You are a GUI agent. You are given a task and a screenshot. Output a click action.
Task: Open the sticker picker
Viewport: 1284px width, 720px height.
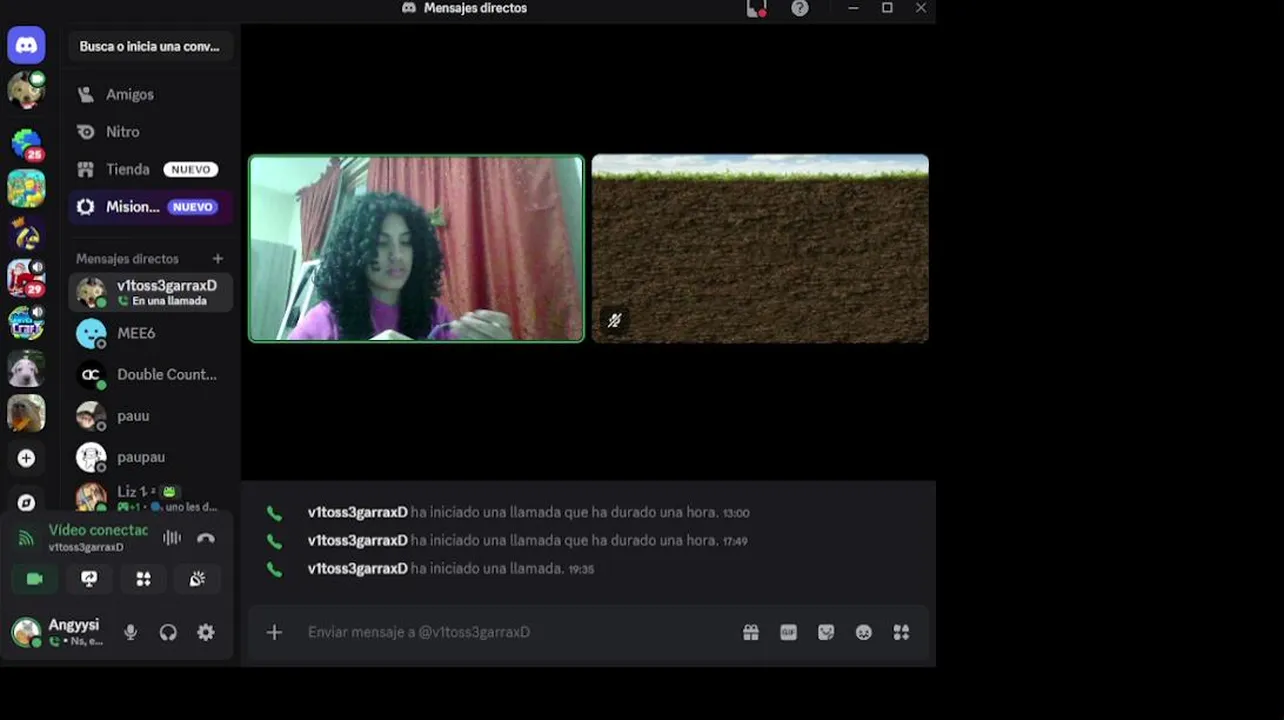click(x=826, y=632)
